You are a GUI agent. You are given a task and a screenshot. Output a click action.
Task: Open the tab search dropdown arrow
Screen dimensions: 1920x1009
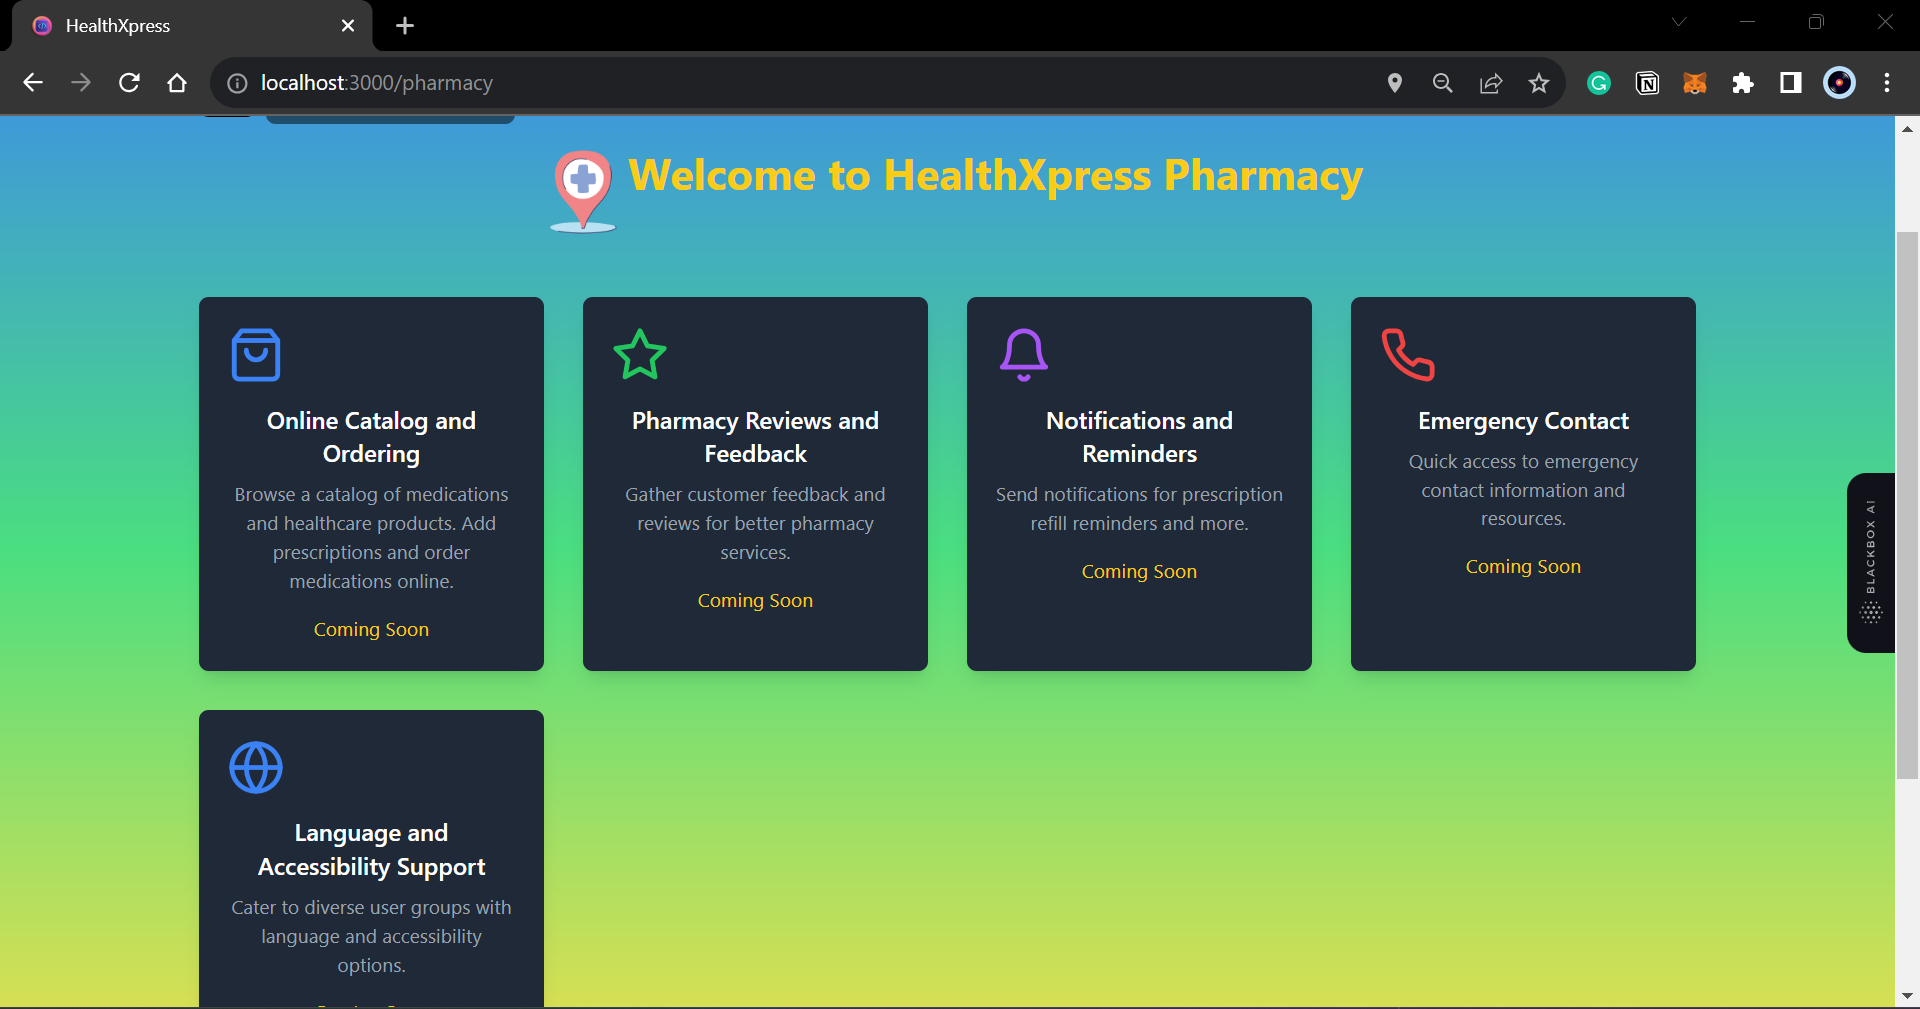tap(1679, 22)
